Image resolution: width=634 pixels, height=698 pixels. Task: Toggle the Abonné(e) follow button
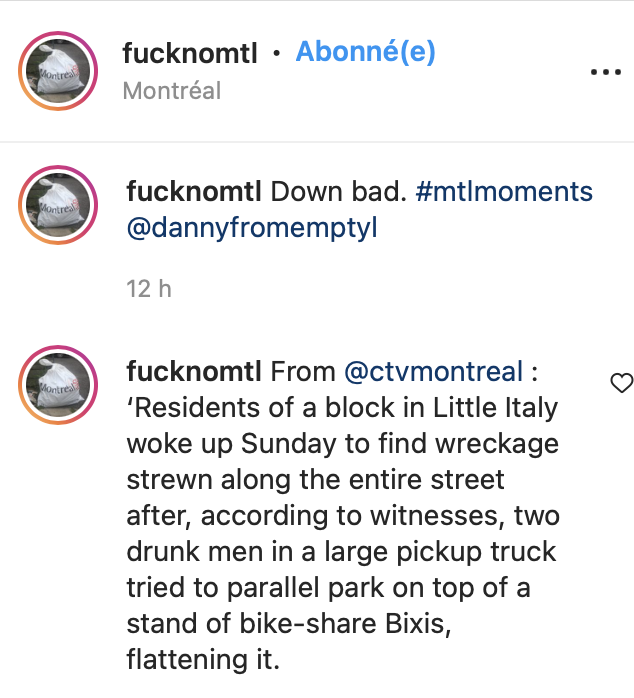pyautogui.click(x=366, y=53)
